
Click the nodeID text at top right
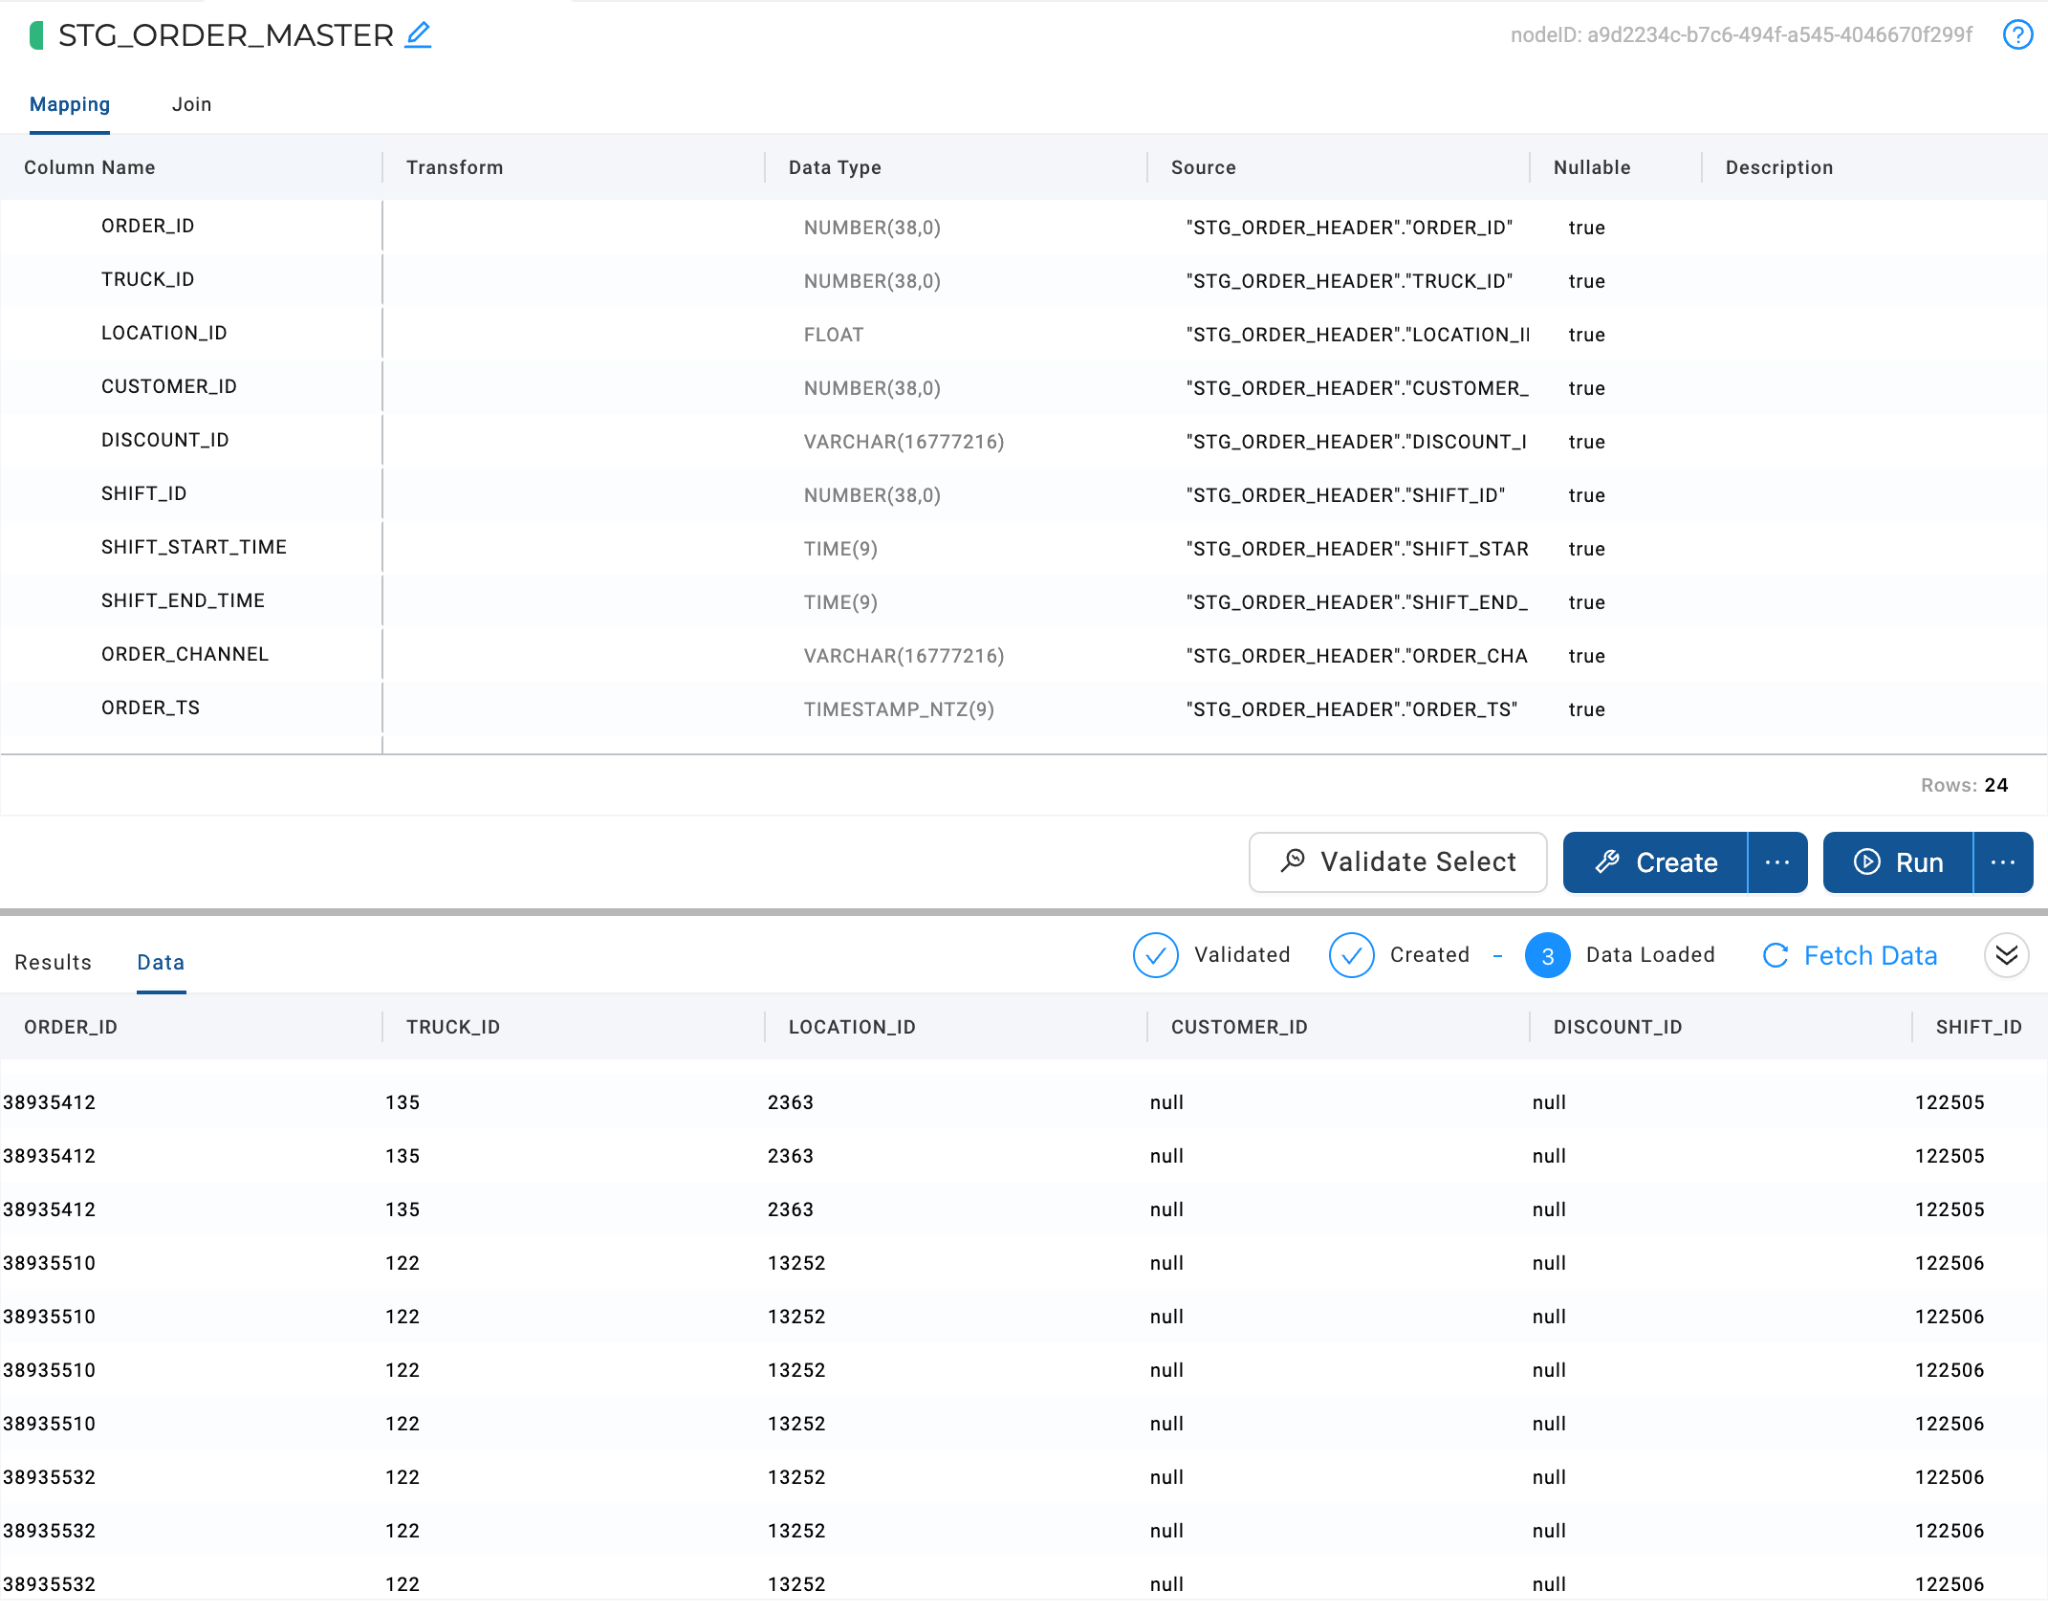tap(1741, 35)
